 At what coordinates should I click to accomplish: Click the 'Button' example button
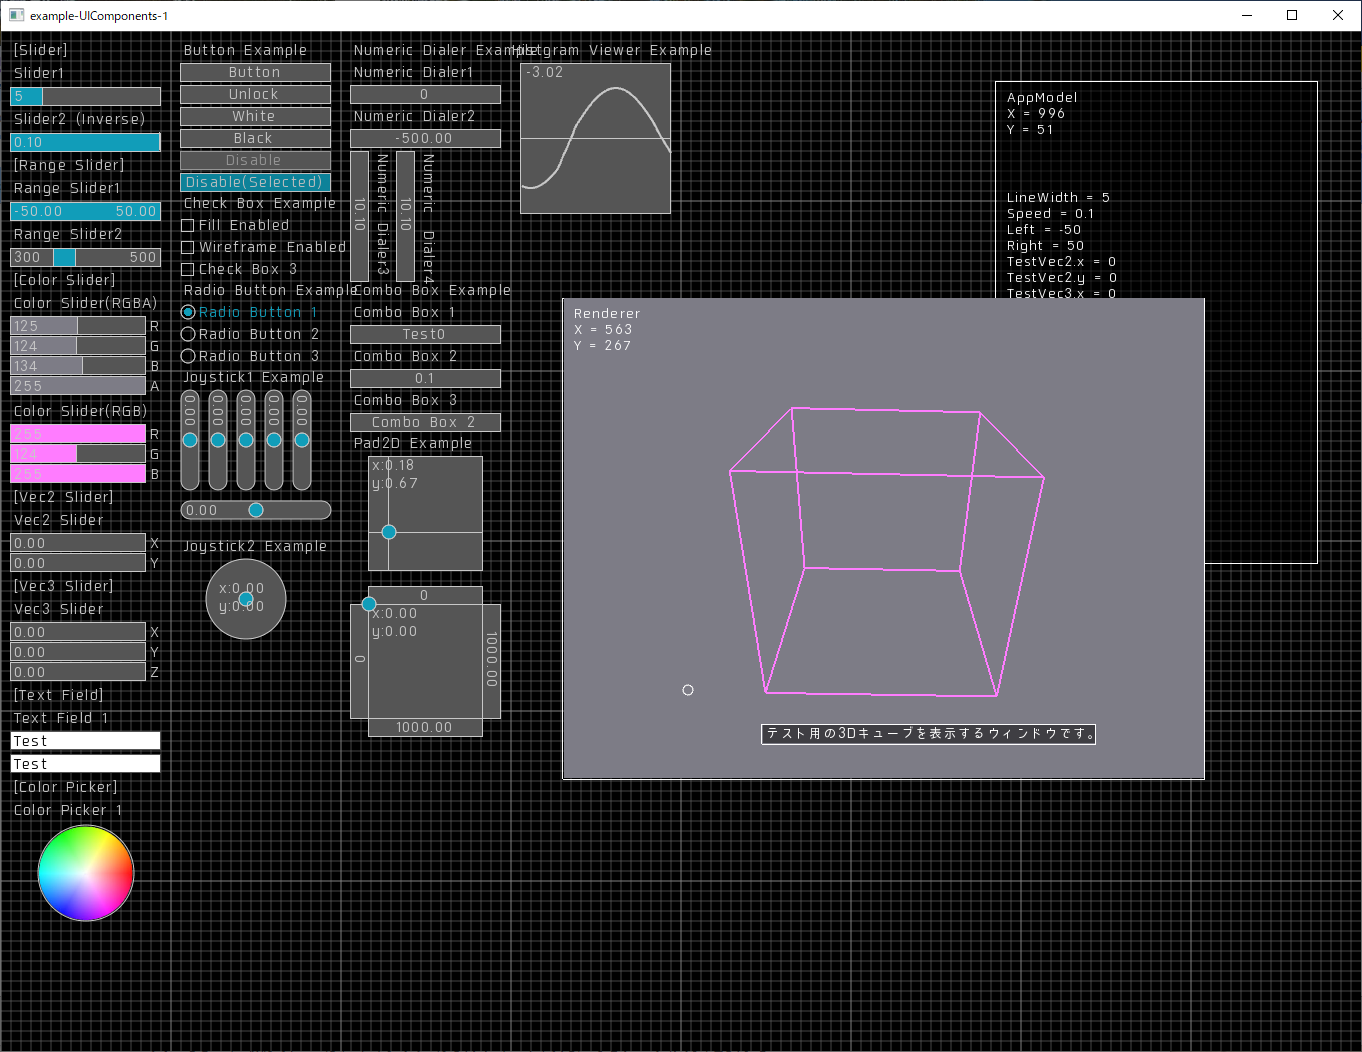point(255,72)
